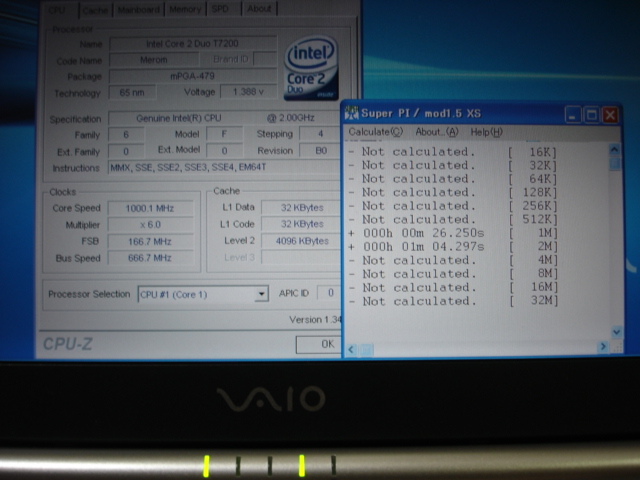
Task: Open the About tab in CPU-Z
Action: coord(259,9)
